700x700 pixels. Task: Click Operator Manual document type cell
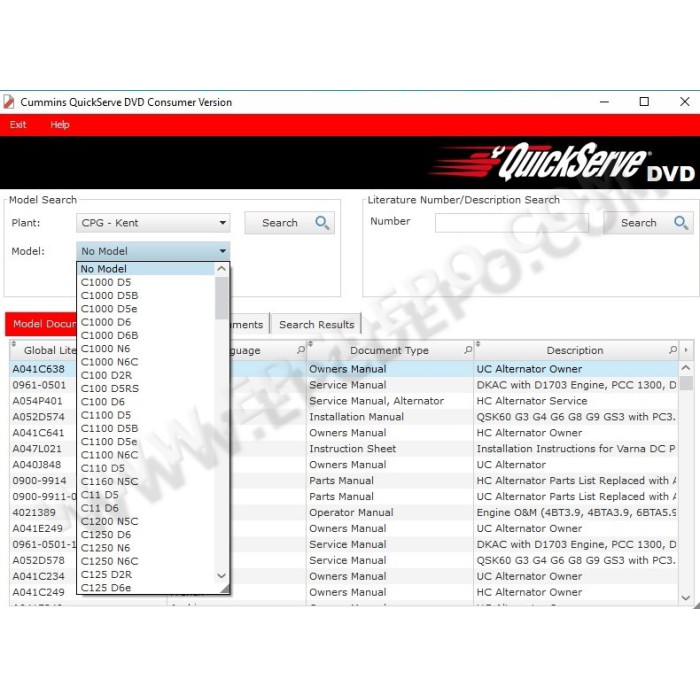[390, 512]
